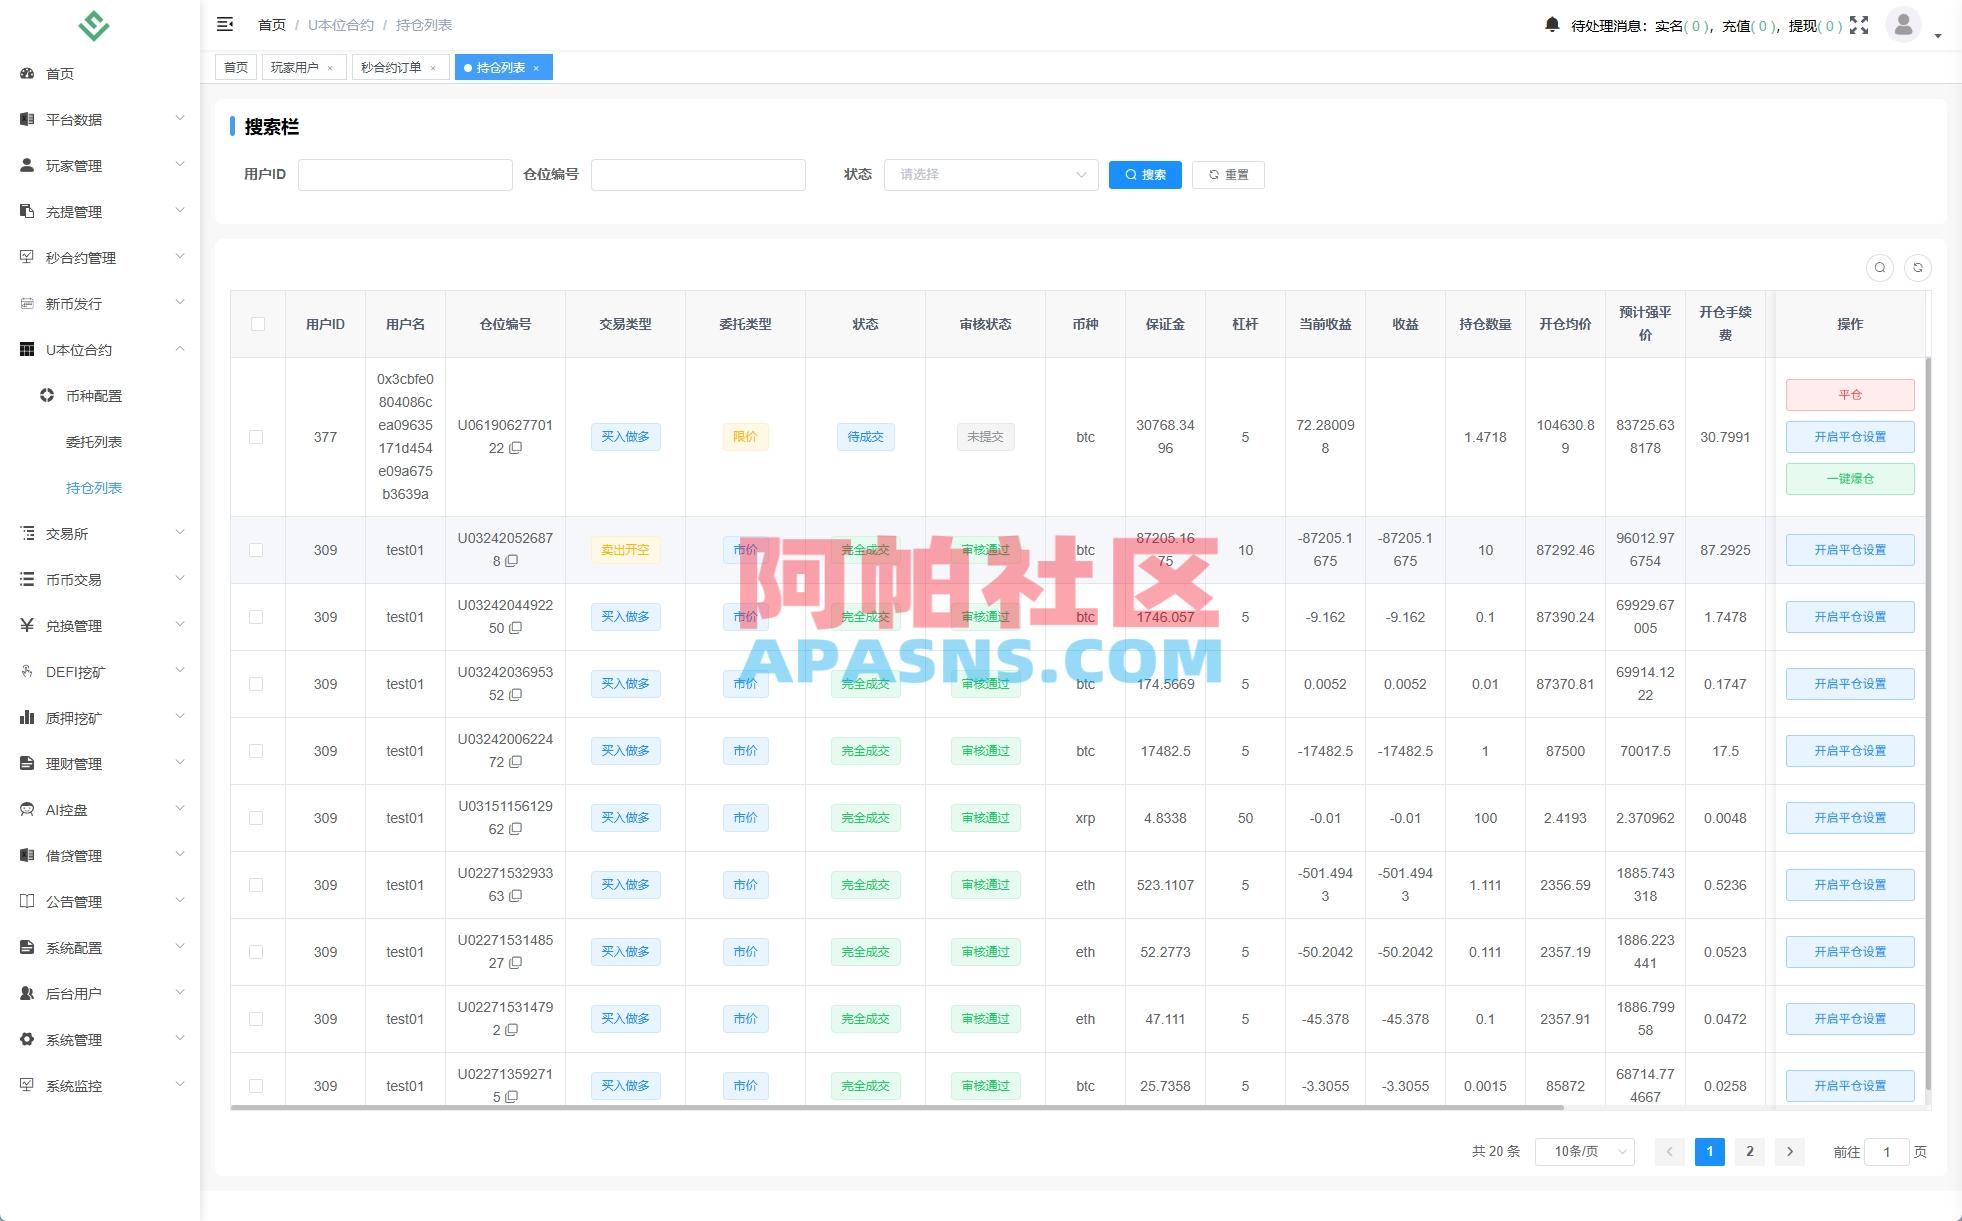Check the row checkbox for user 377
Image resolution: width=1962 pixels, height=1221 pixels.
[257, 437]
